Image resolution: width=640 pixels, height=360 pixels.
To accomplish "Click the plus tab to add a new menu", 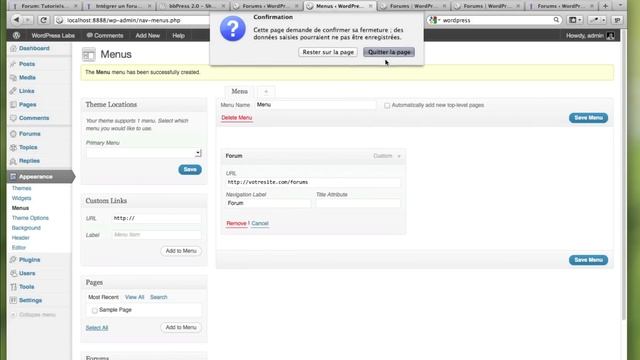I will tap(266, 91).
